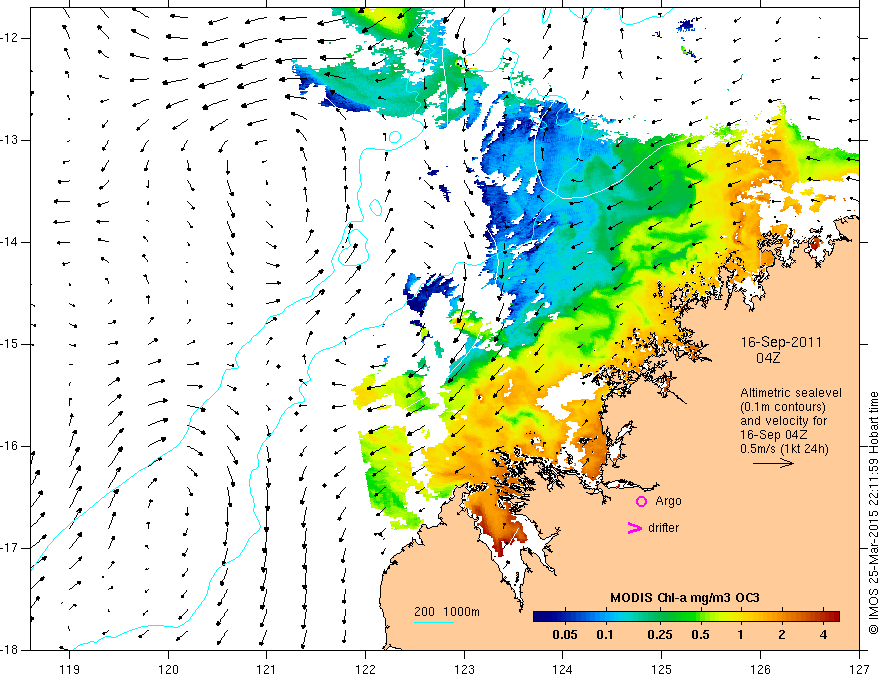Click longitude axis label '124'

(x=563, y=669)
